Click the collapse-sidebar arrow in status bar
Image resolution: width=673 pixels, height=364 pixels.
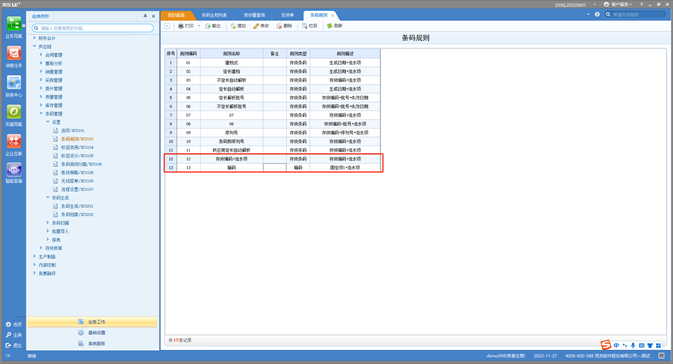8,355
